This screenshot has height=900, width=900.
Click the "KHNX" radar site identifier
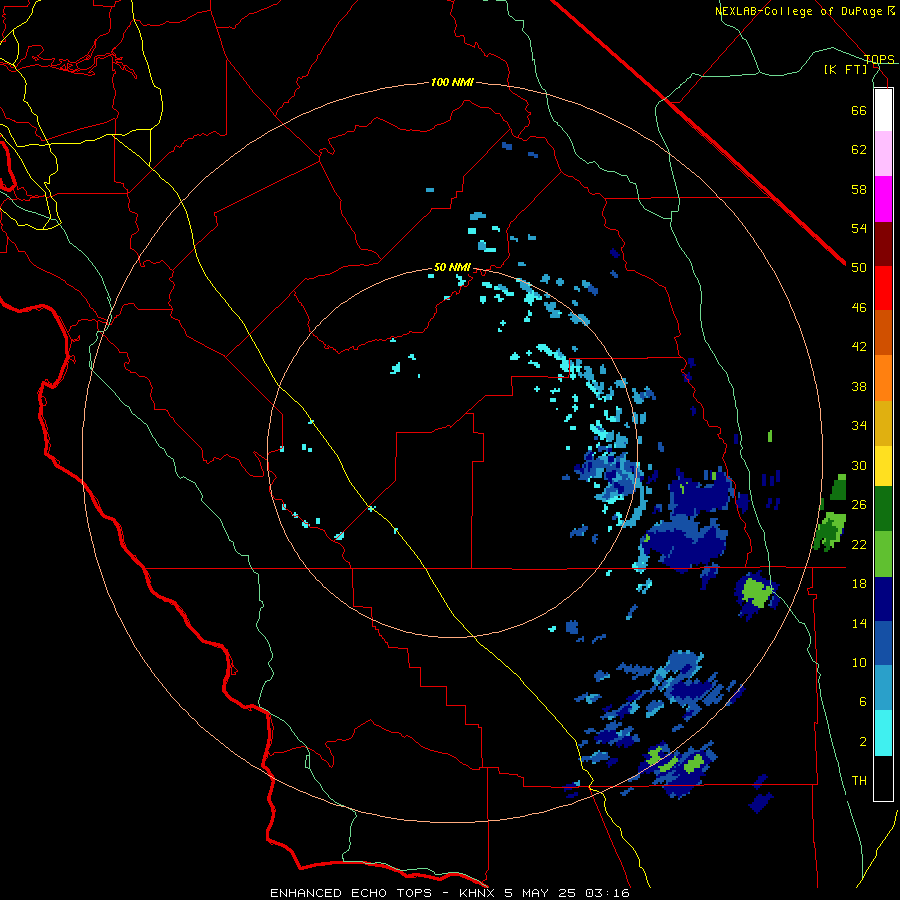(478, 893)
